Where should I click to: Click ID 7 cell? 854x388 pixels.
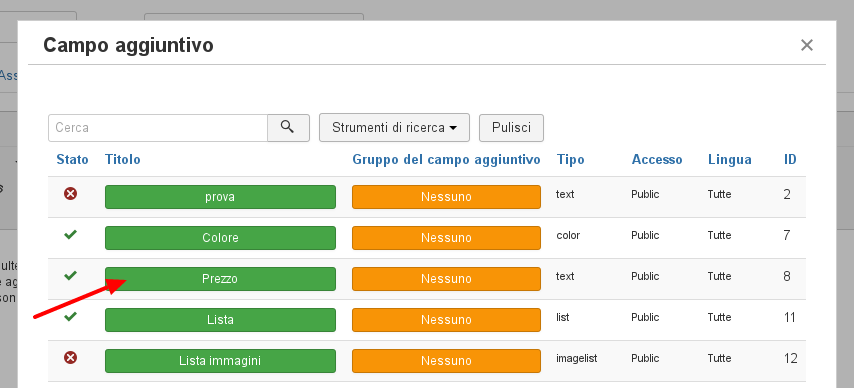[x=787, y=235]
